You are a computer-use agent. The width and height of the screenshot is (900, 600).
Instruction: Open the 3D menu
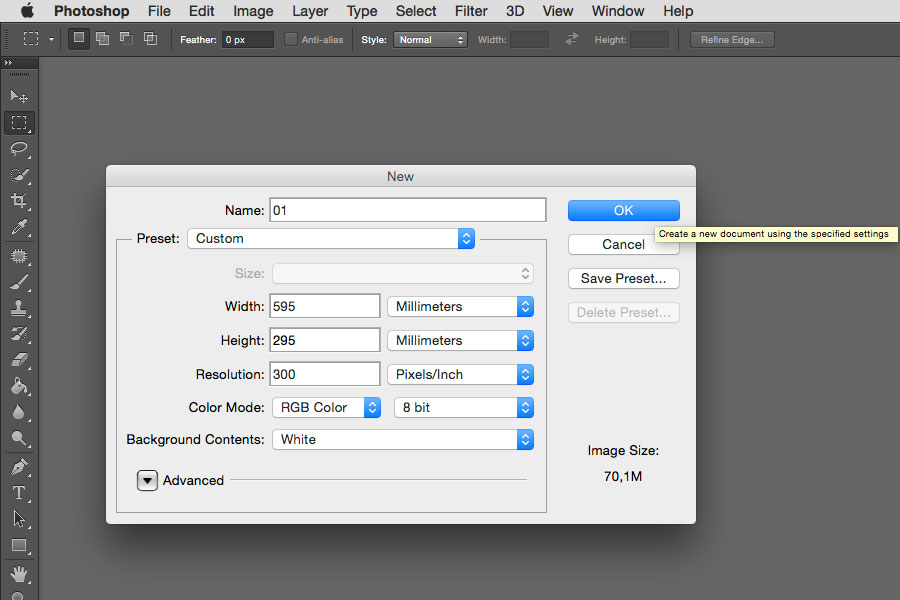515,11
